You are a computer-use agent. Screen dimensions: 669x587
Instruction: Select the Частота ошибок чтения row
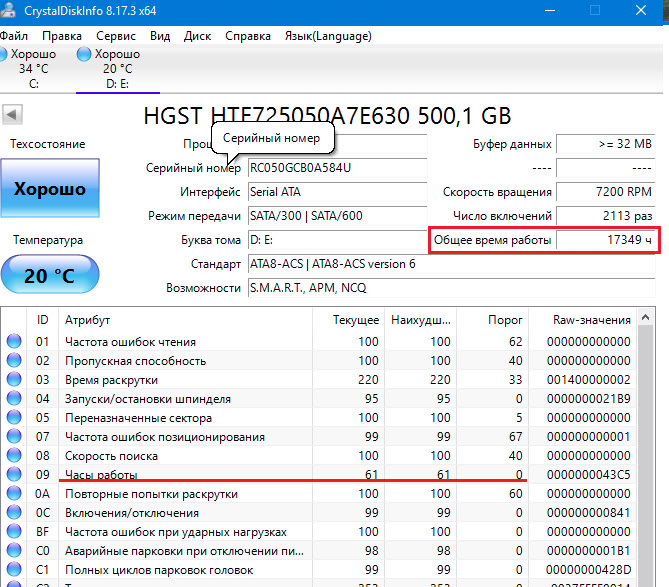click(319, 341)
